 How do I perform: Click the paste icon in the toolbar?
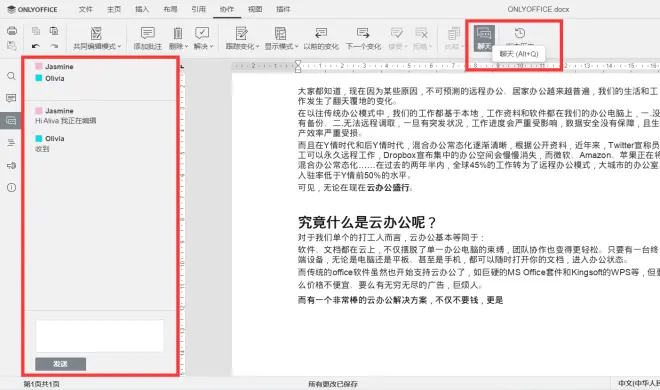(x=54, y=31)
